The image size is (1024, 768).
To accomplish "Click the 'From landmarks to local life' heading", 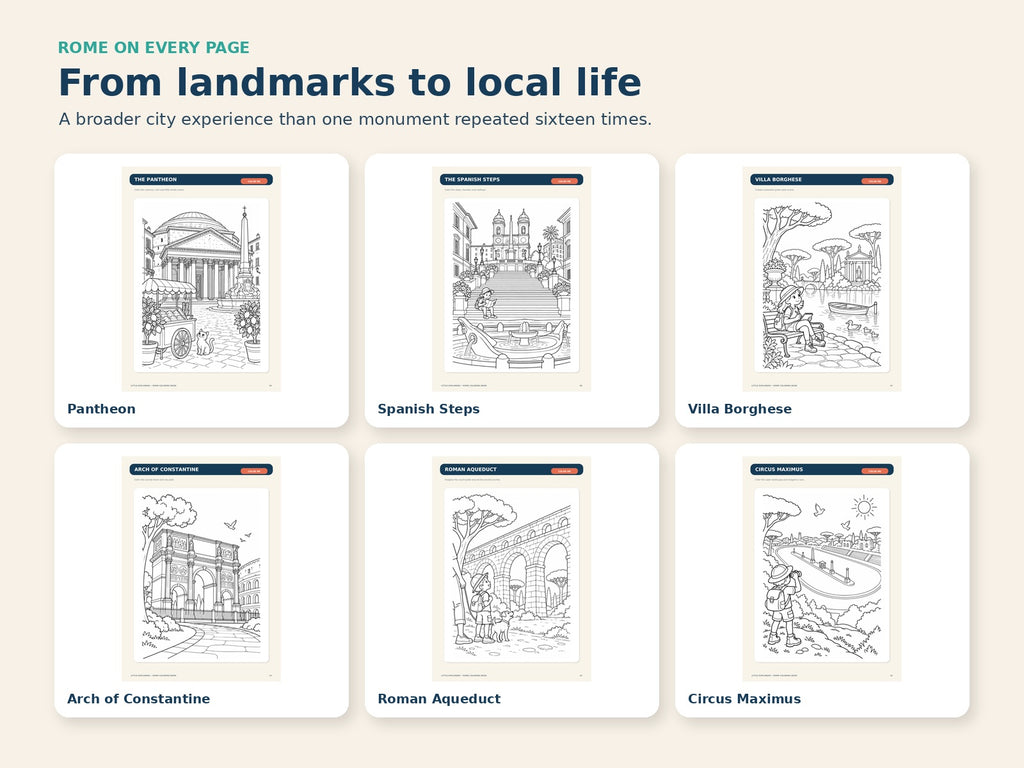I will coord(349,82).
